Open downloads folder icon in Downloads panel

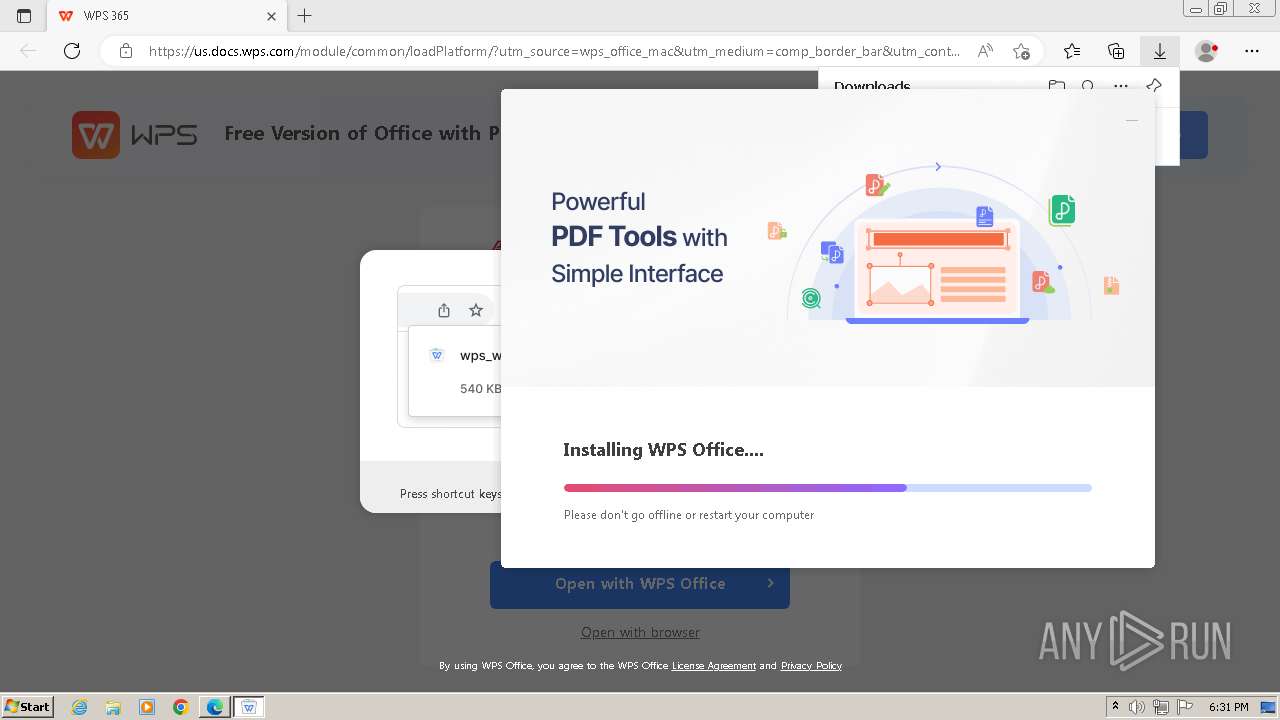pyautogui.click(x=1056, y=86)
